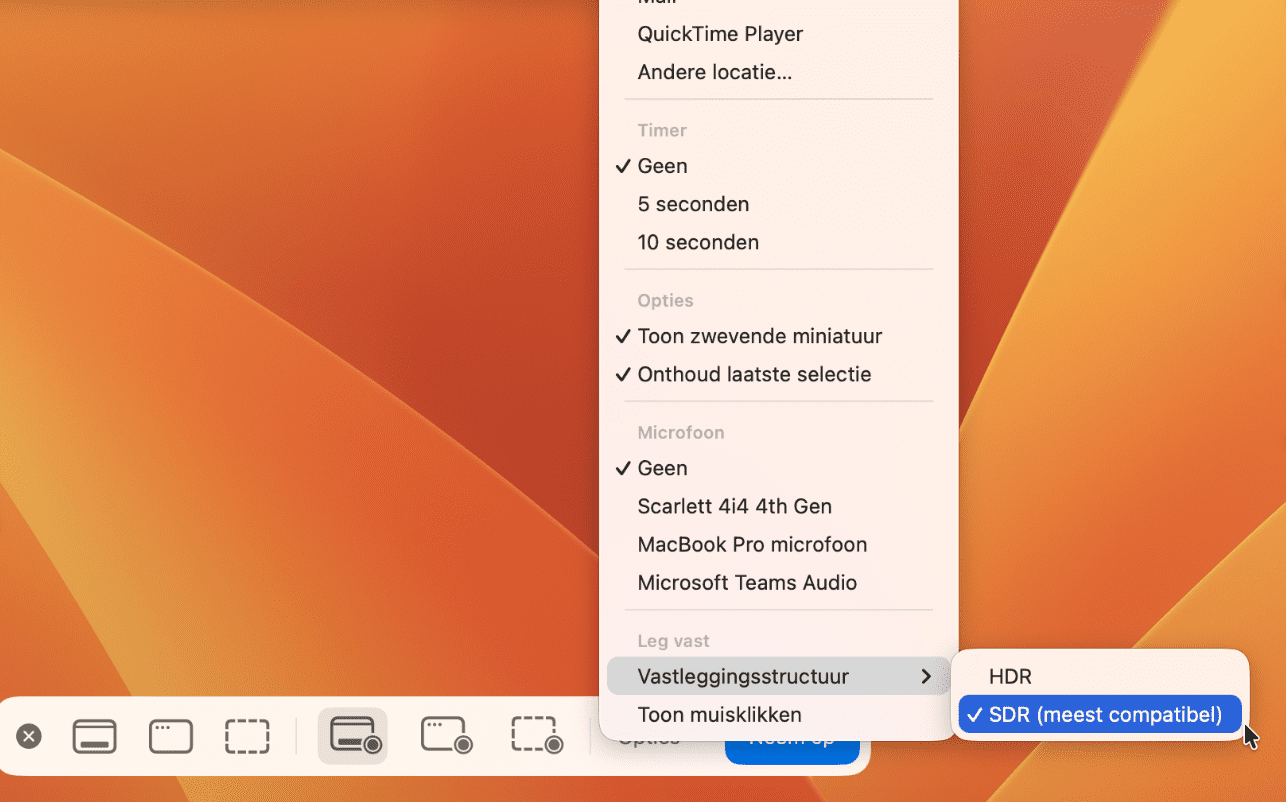This screenshot has width=1286, height=802.
Task: Select Scarlett 4i4 4th Gen microphone
Action: (x=734, y=506)
